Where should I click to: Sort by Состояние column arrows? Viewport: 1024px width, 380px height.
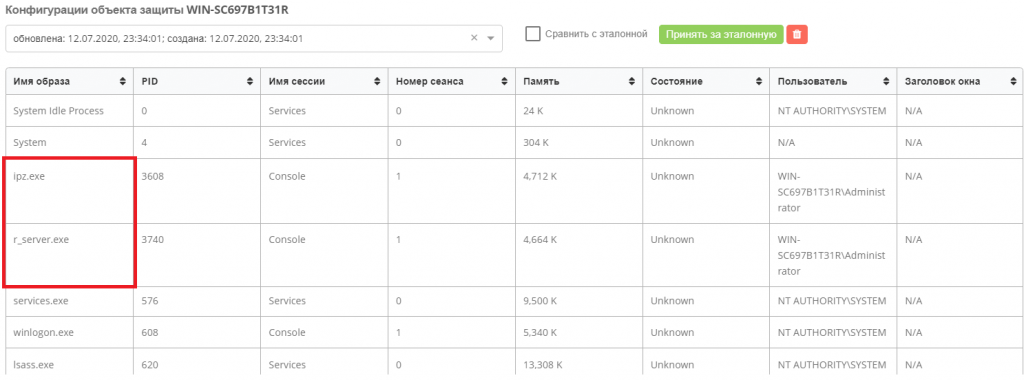click(758, 82)
